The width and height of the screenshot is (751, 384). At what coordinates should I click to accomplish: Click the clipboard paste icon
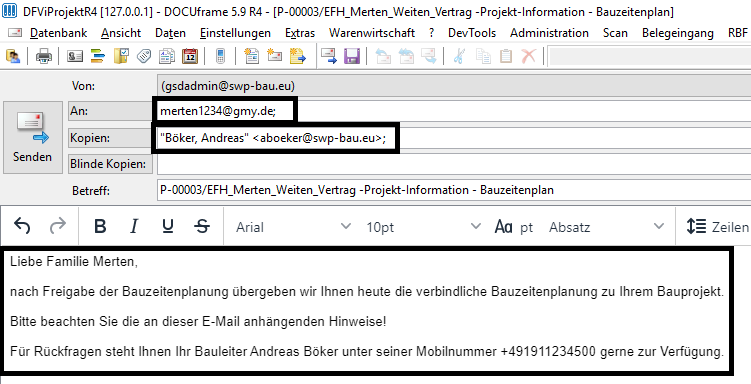tap(506, 56)
